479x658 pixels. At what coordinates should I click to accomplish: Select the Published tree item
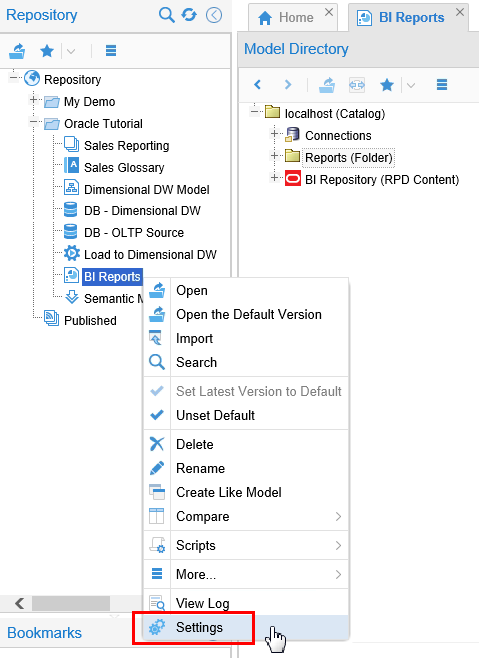point(90,321)
